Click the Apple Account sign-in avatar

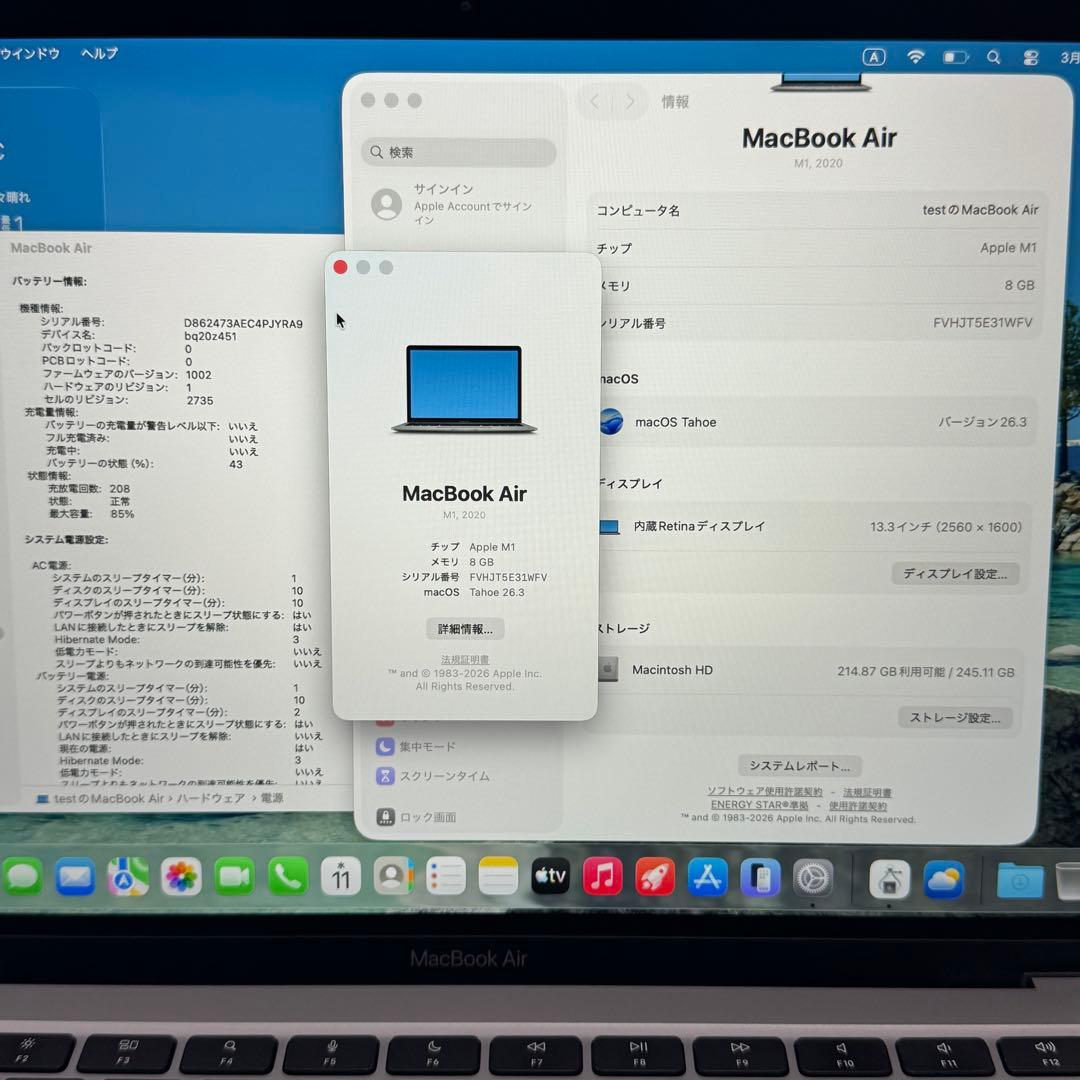click(x=389, y=204)
